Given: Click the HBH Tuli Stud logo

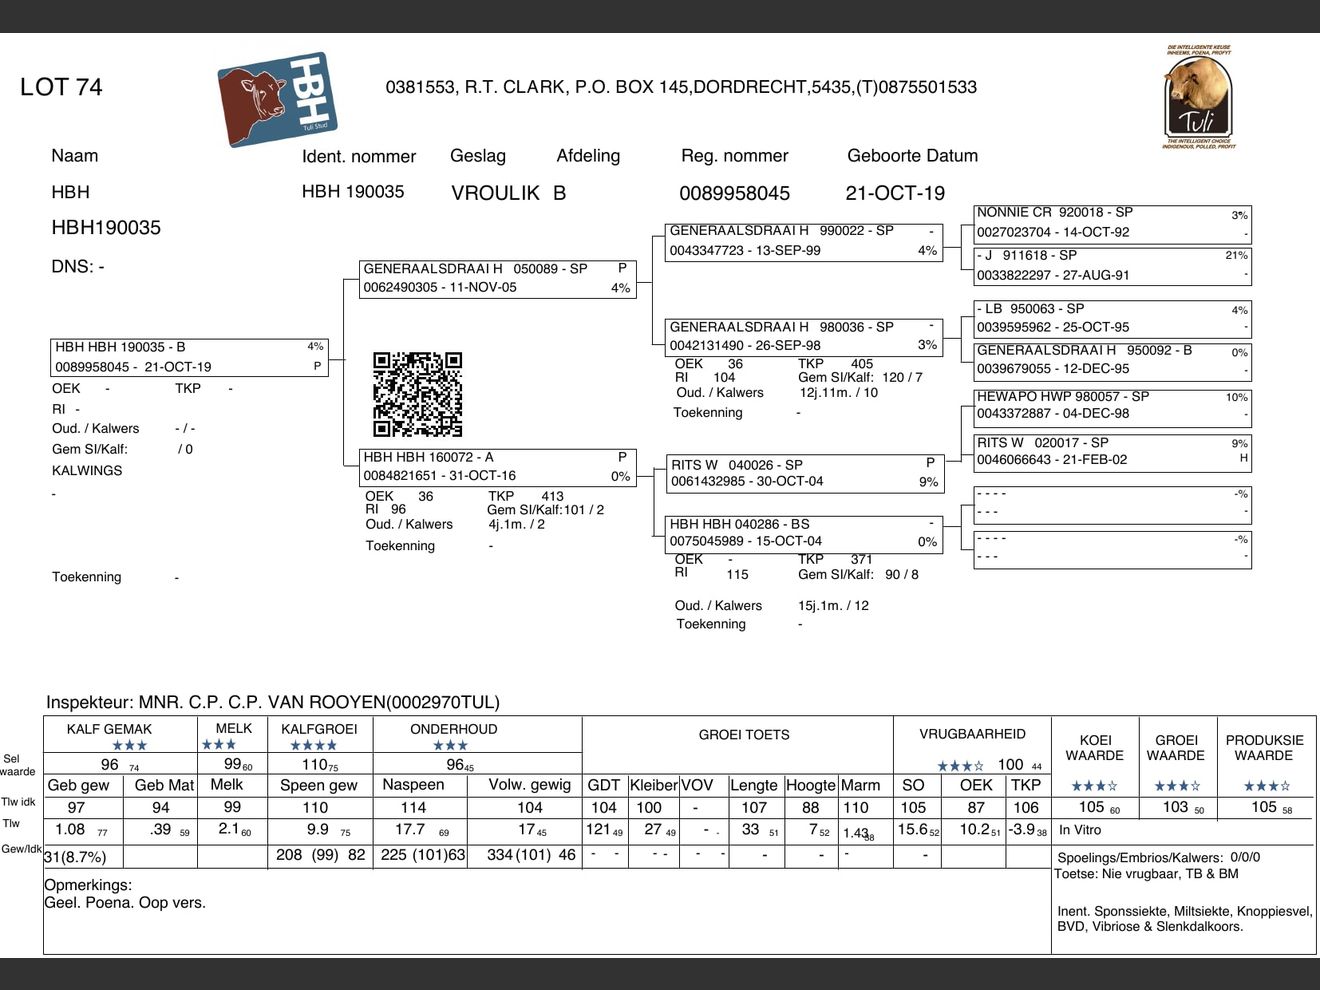Looking at the screenshot, I should coord(277,100).
